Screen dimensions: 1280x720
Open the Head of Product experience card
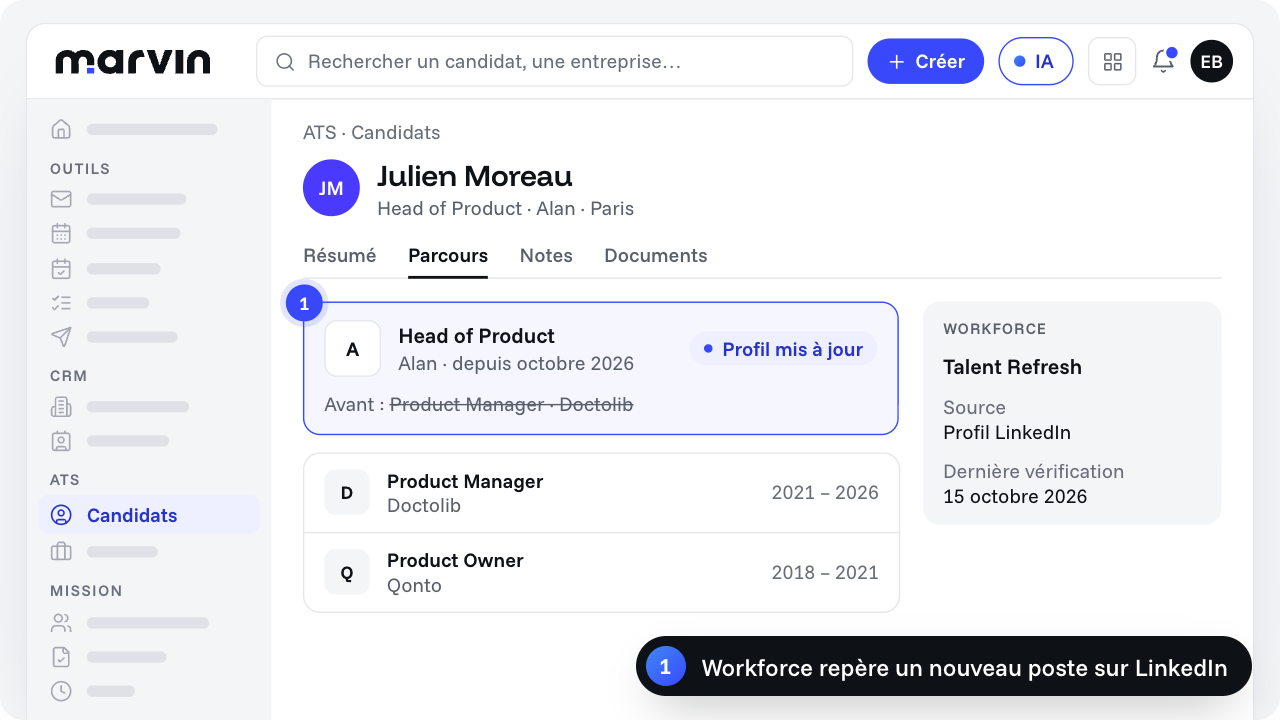[x=601, y=368]
